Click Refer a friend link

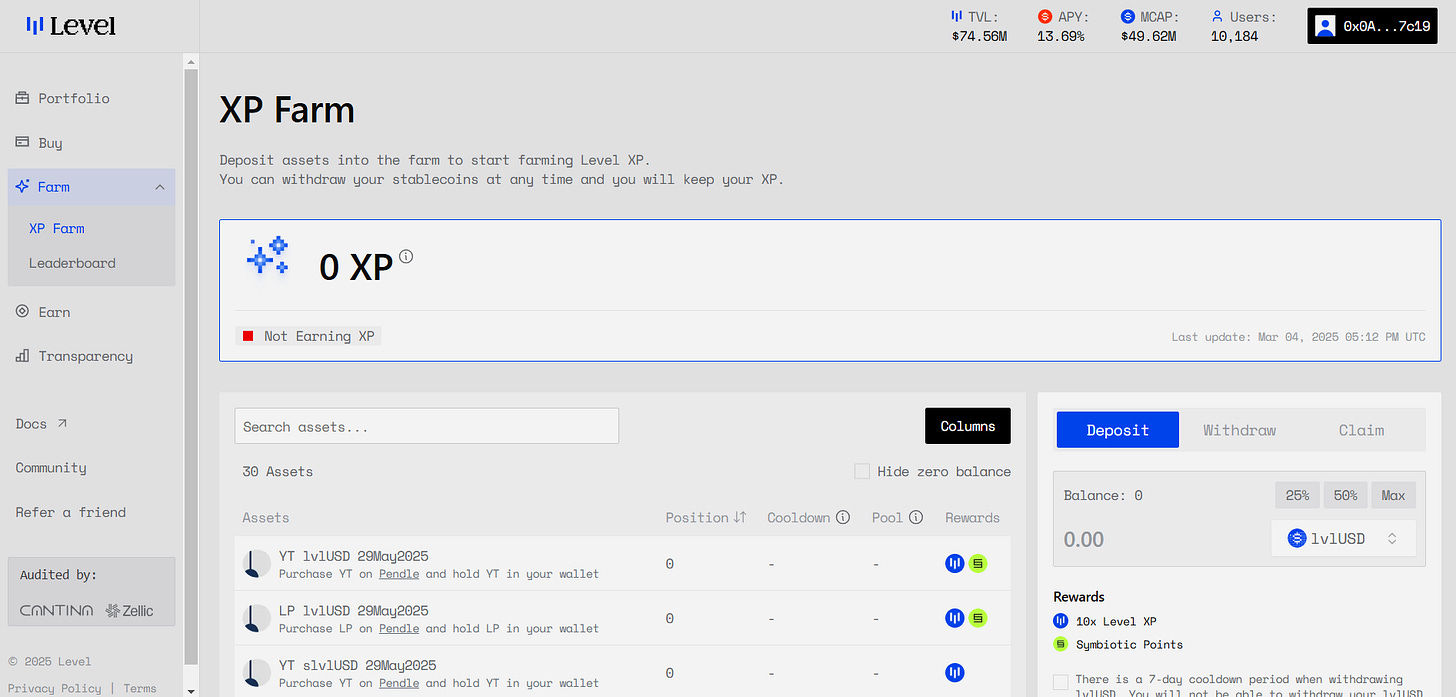pyautogui.click(x=71, y=512)
